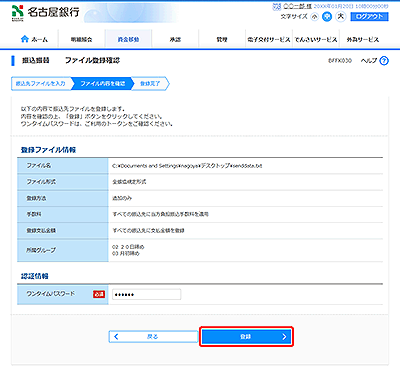Click the Nagoya Bank logo

tap(46, 13)
